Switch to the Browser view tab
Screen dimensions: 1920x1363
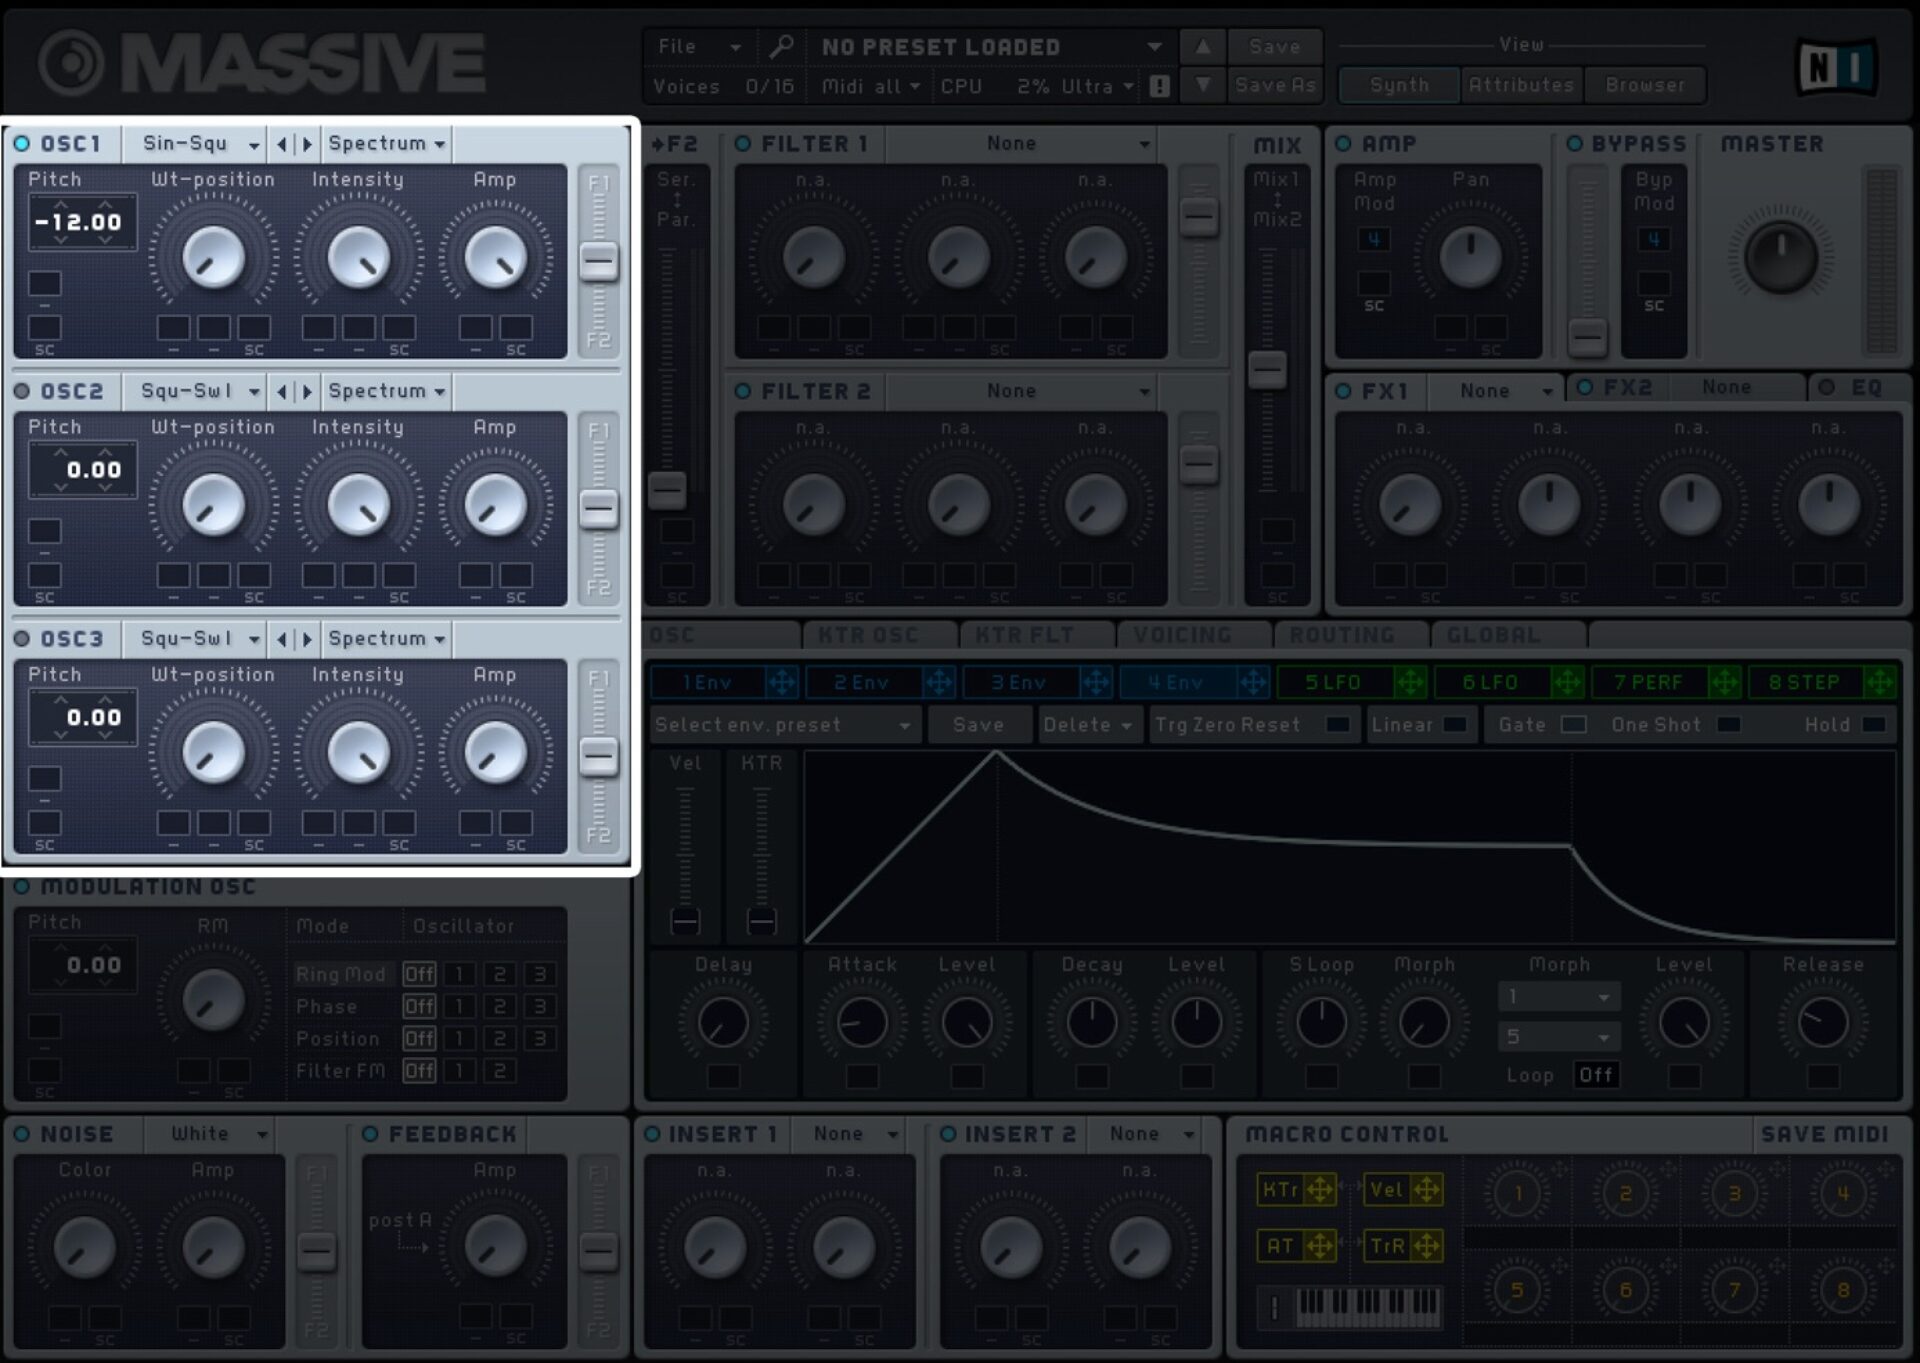[1646, 85]
